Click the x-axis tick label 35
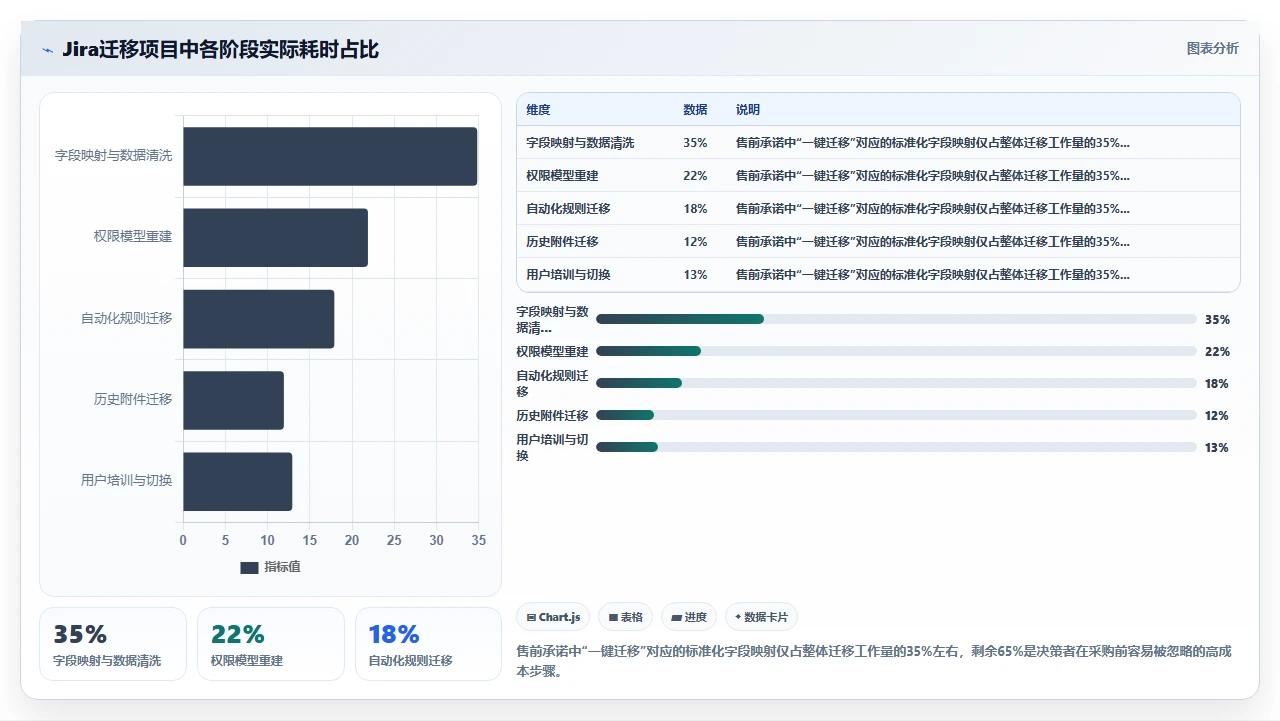The width and height of the screenshot is (1280, 721). (479, 541)
